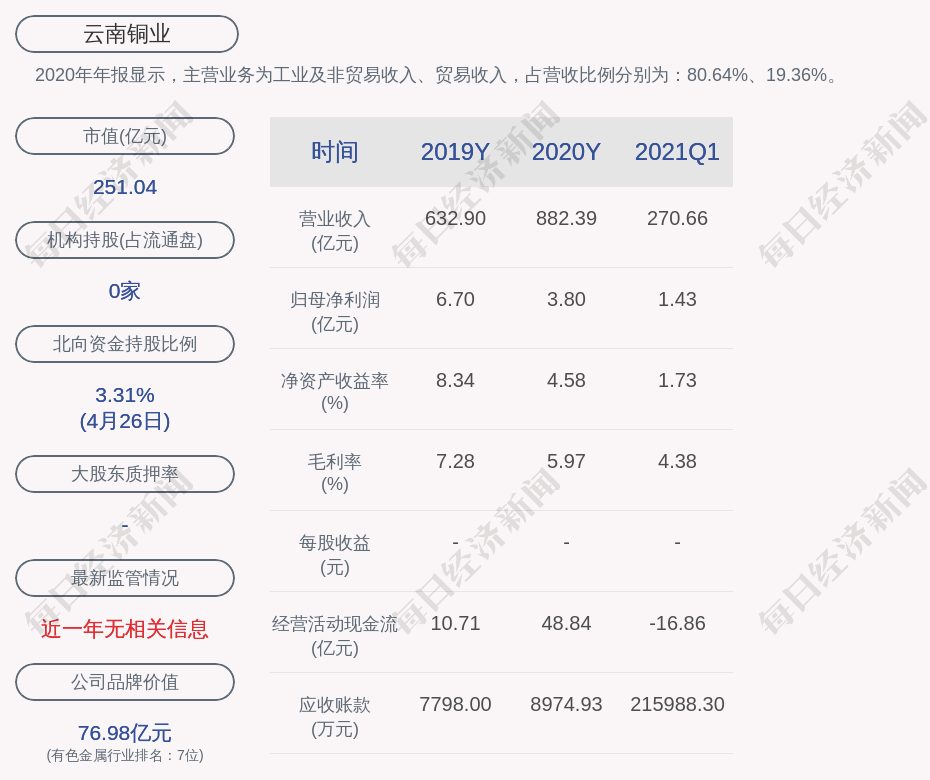This screenshot has height=780, width=930.
Task: Click the 3.31% northbound holding value
Action: [x=125, y=395]
